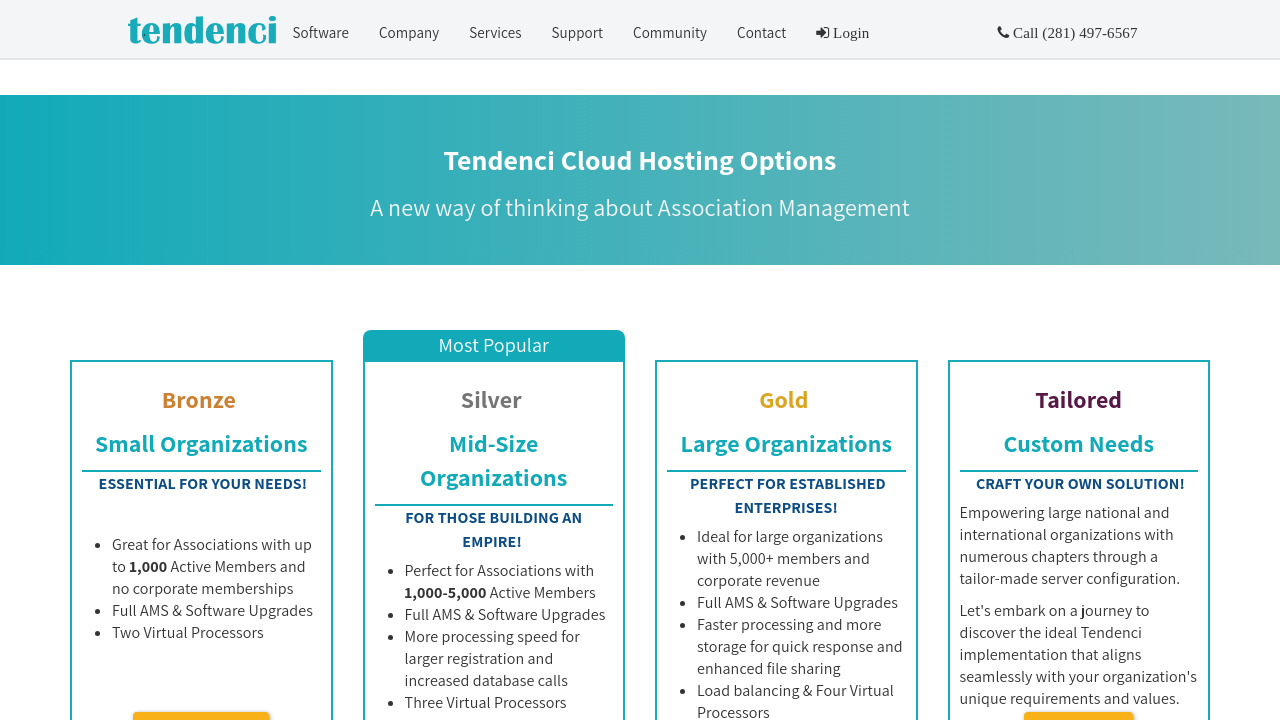Click the Tendenci logo
The image size is (1280, 720).
(x=202, y=30)
